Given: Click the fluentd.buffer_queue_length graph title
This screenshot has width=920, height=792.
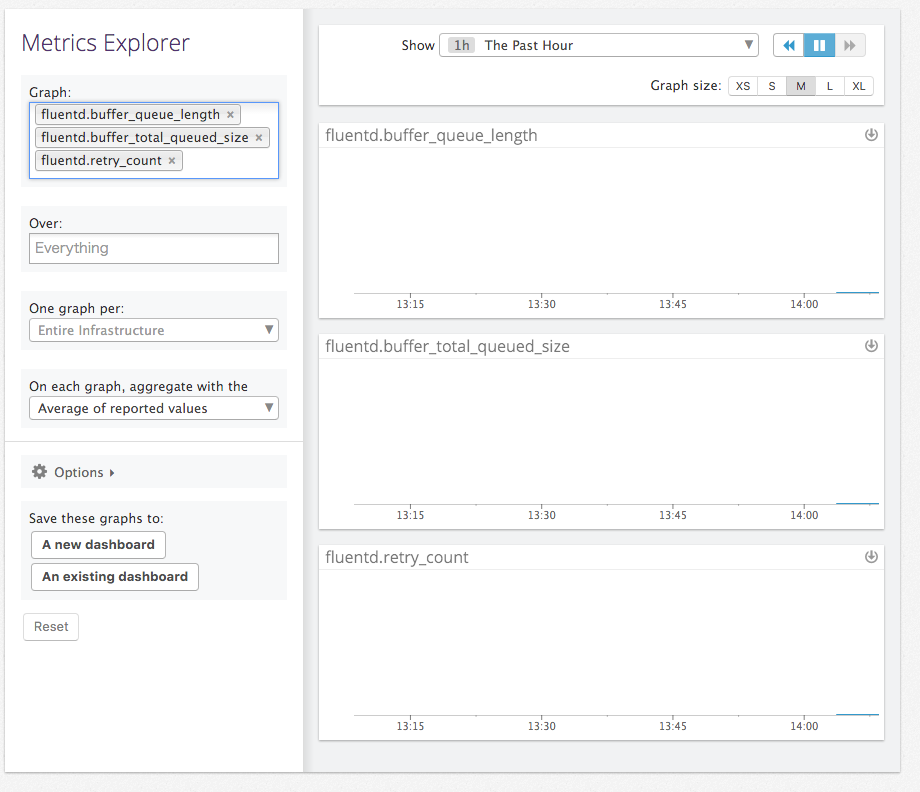Looking at the screenshot, I should [x=431, y=136].
